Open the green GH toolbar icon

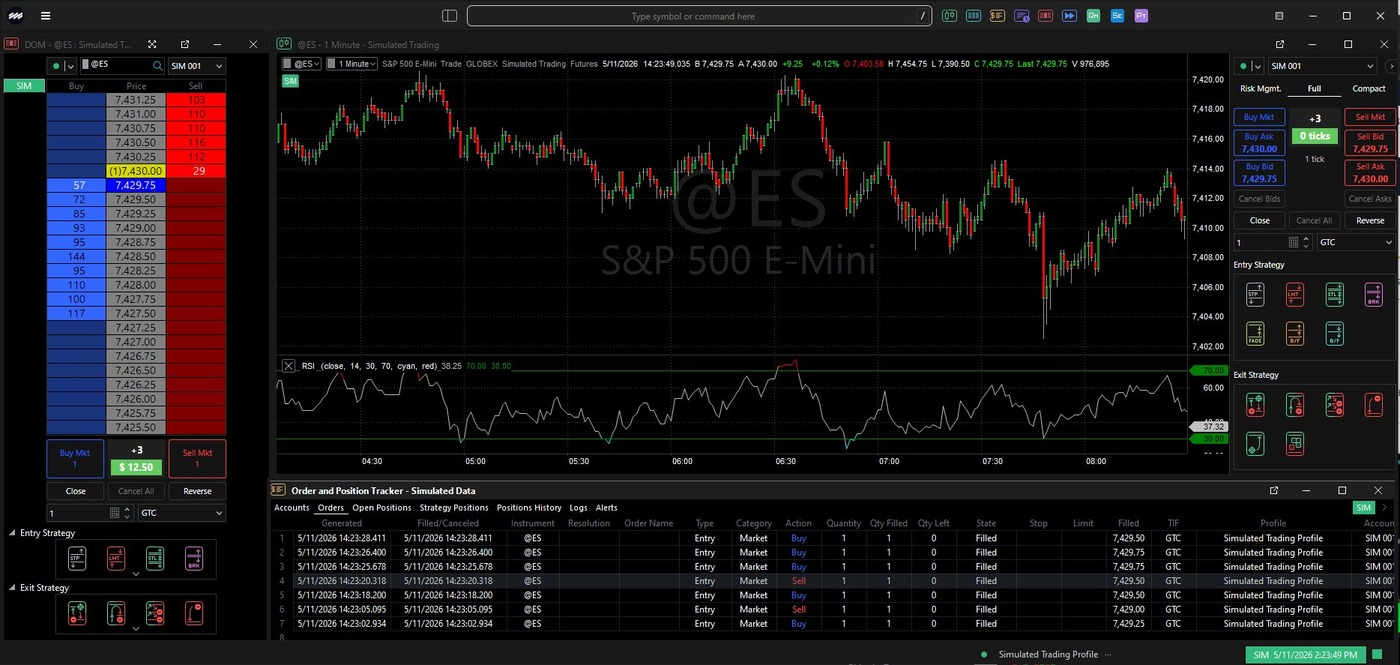(x=1093, y=16)
